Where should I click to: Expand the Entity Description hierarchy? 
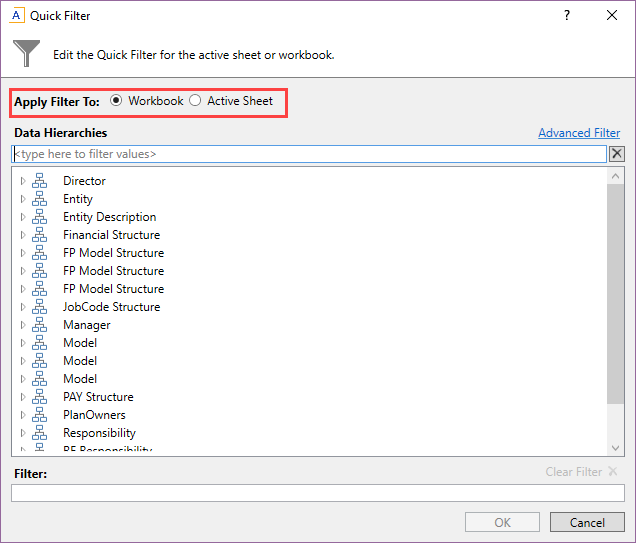click(x=23, y=217)
